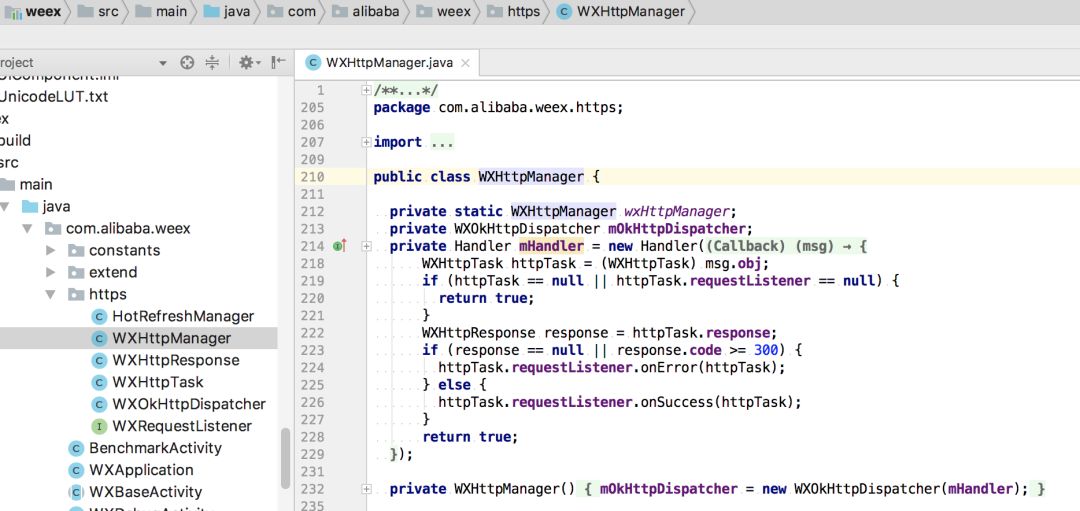Screen dimensions: 1080x511
Task: Open BenchmarkActivity class
Action: coord(155,448)
